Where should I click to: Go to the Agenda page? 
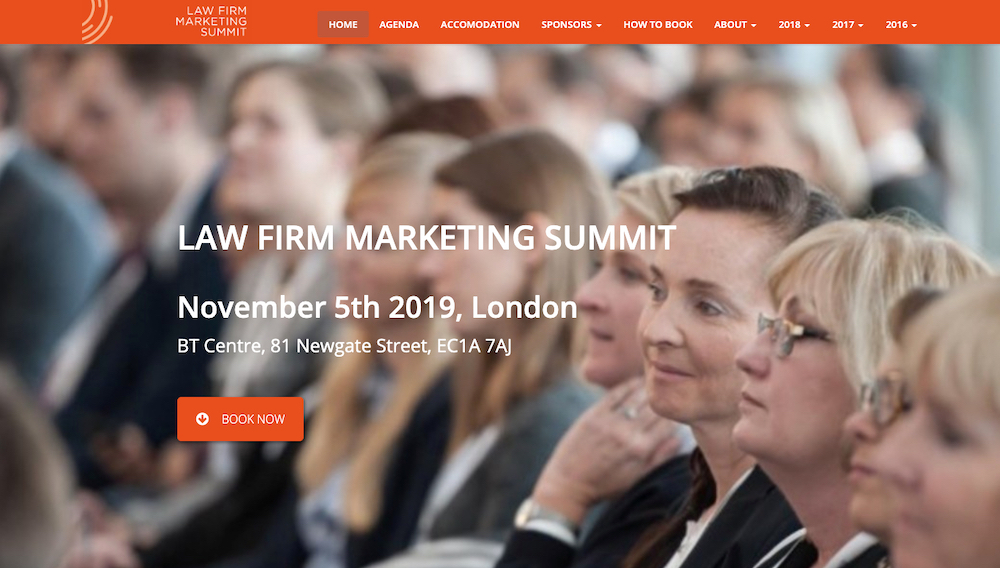click(399, 24)
